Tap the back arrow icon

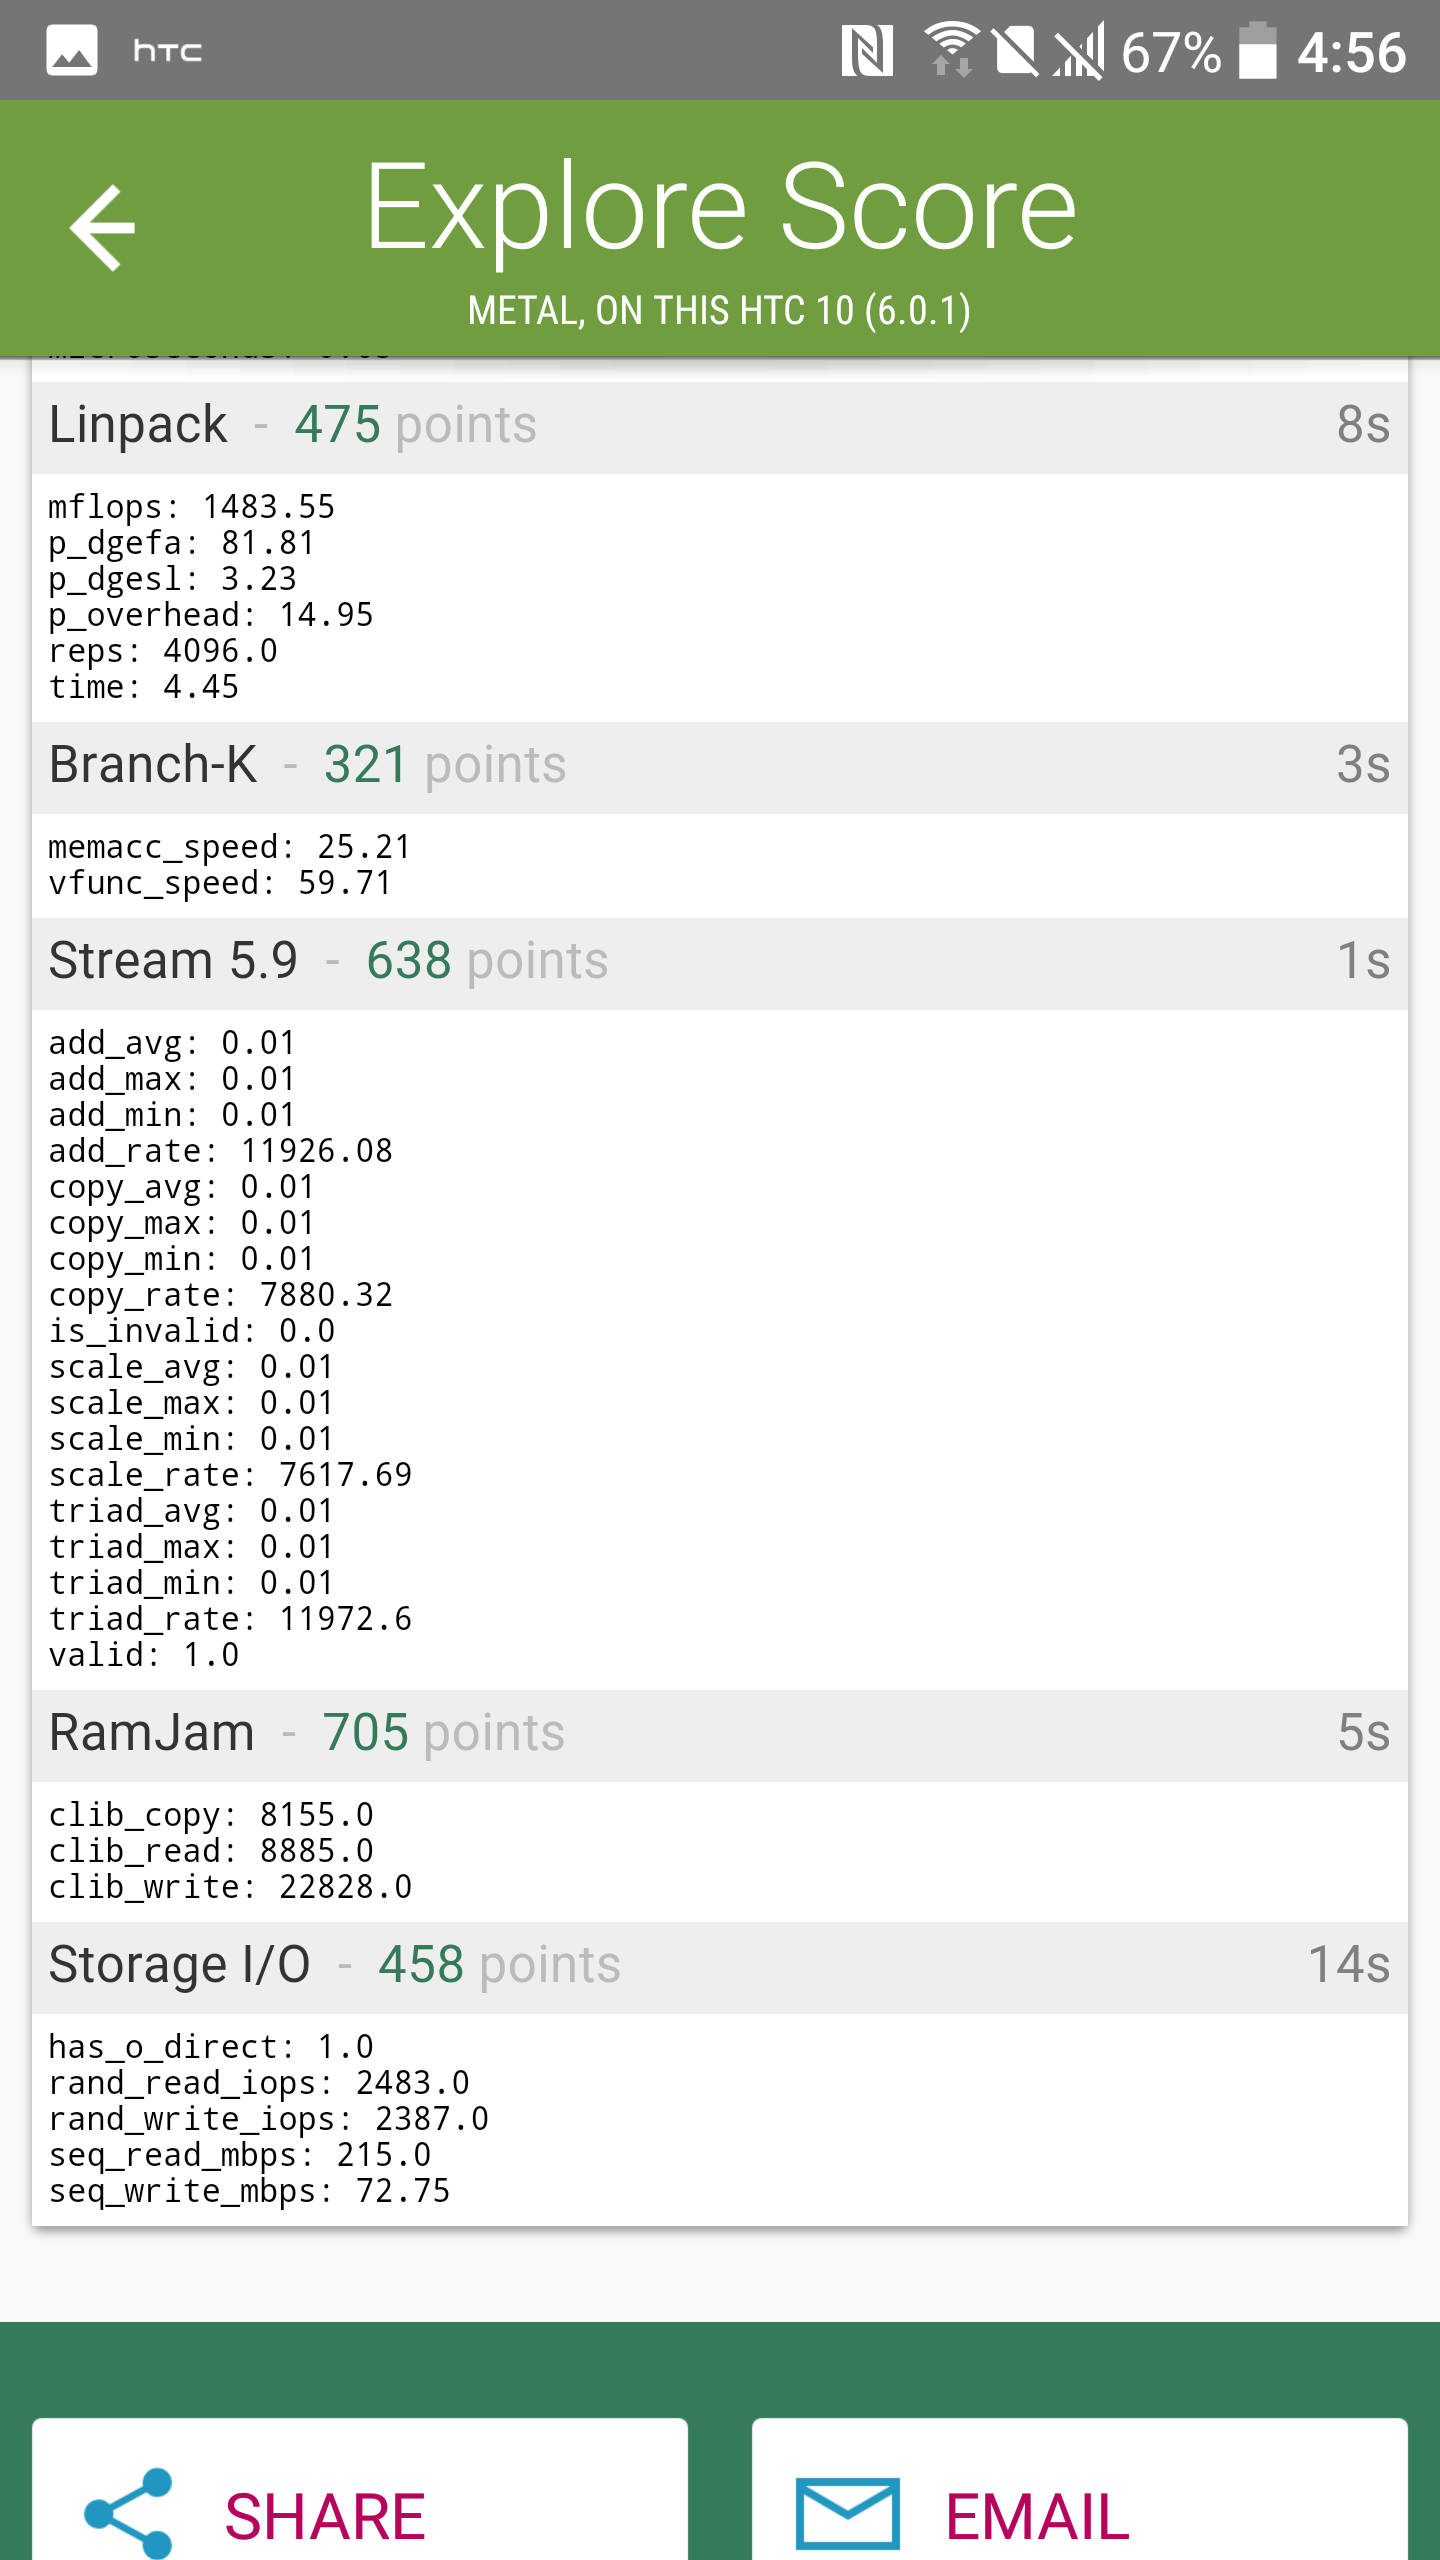[x=102, y=228]
